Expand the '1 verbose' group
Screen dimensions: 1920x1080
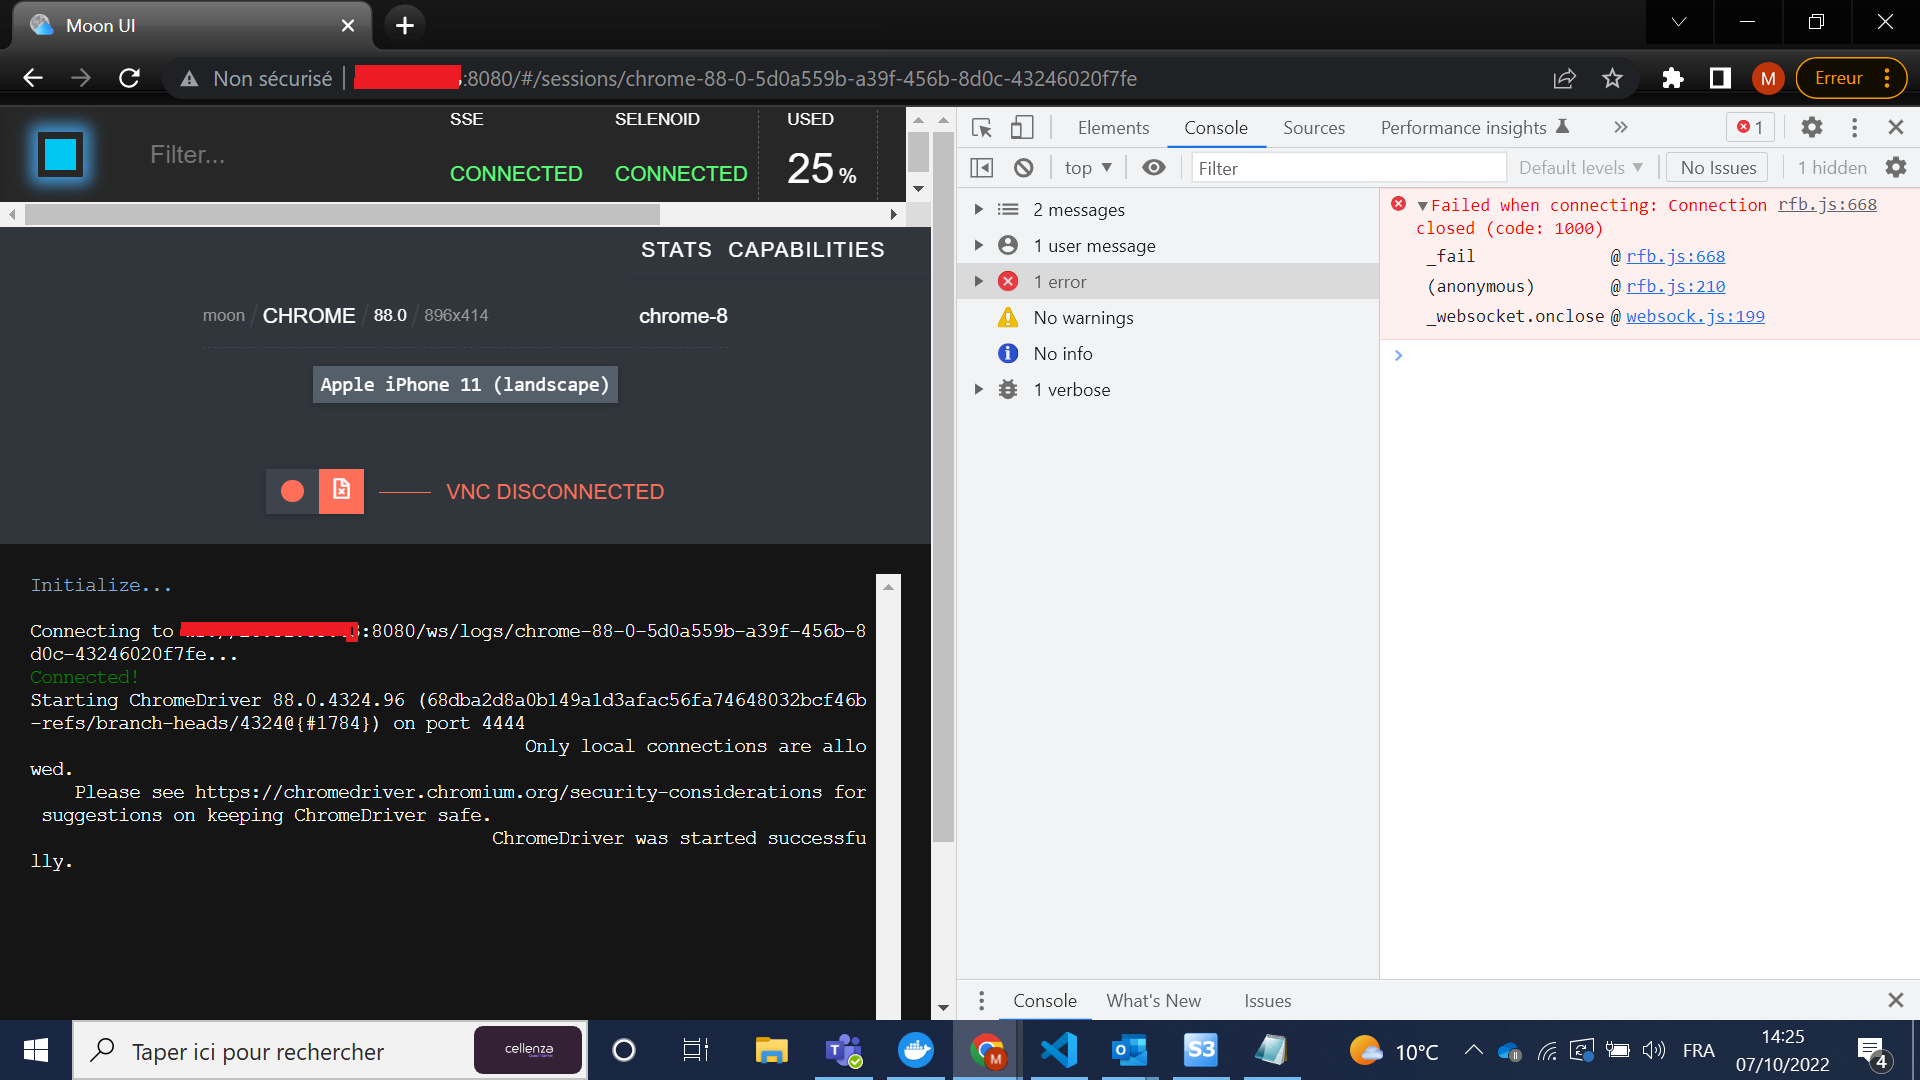(978, 388)
